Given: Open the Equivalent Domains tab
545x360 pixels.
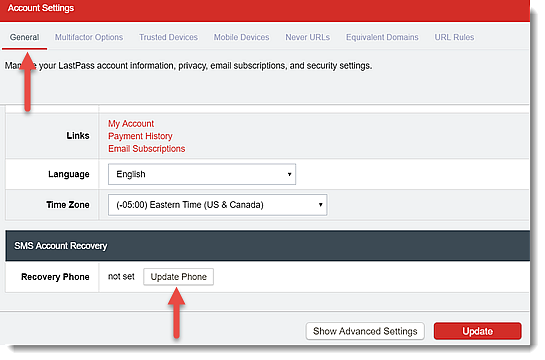Looking at the screenshot, I should [382, 37].
